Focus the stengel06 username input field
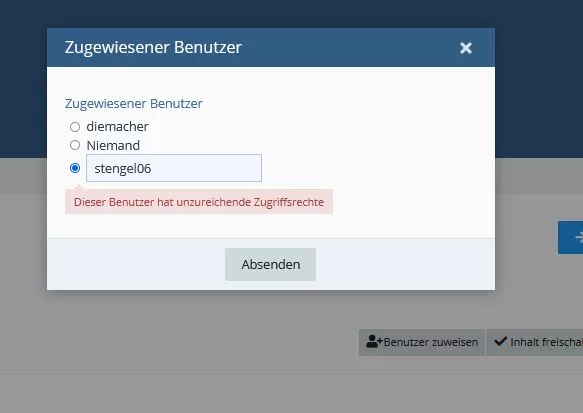Image resolution: width=583 pixels, height=413 pixels. (x=174, y=168)
